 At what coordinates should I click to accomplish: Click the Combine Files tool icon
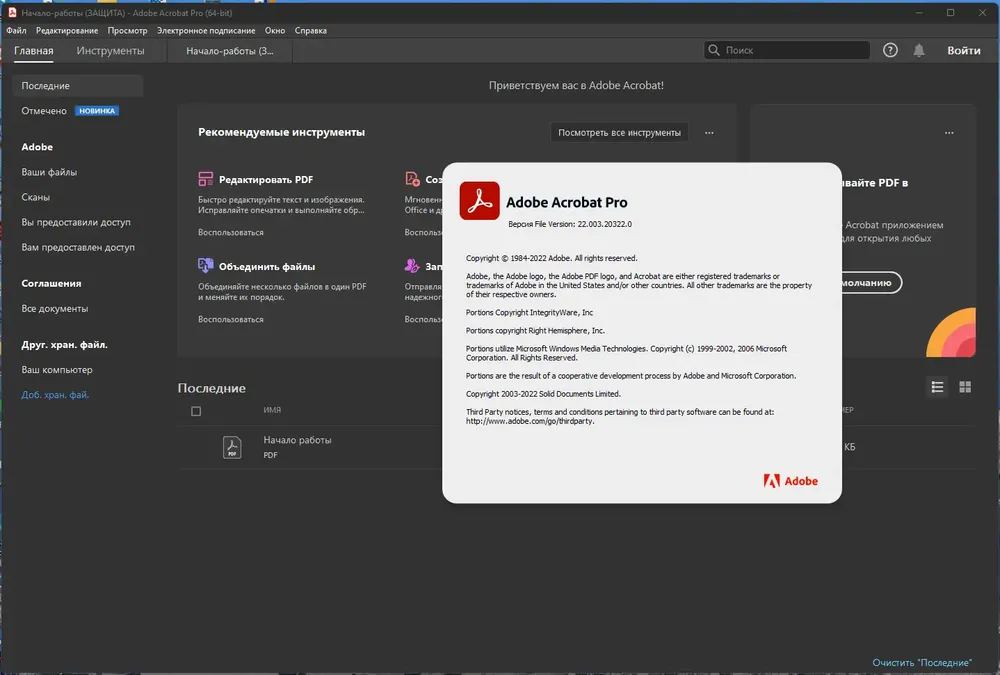(x=205, y=265)
